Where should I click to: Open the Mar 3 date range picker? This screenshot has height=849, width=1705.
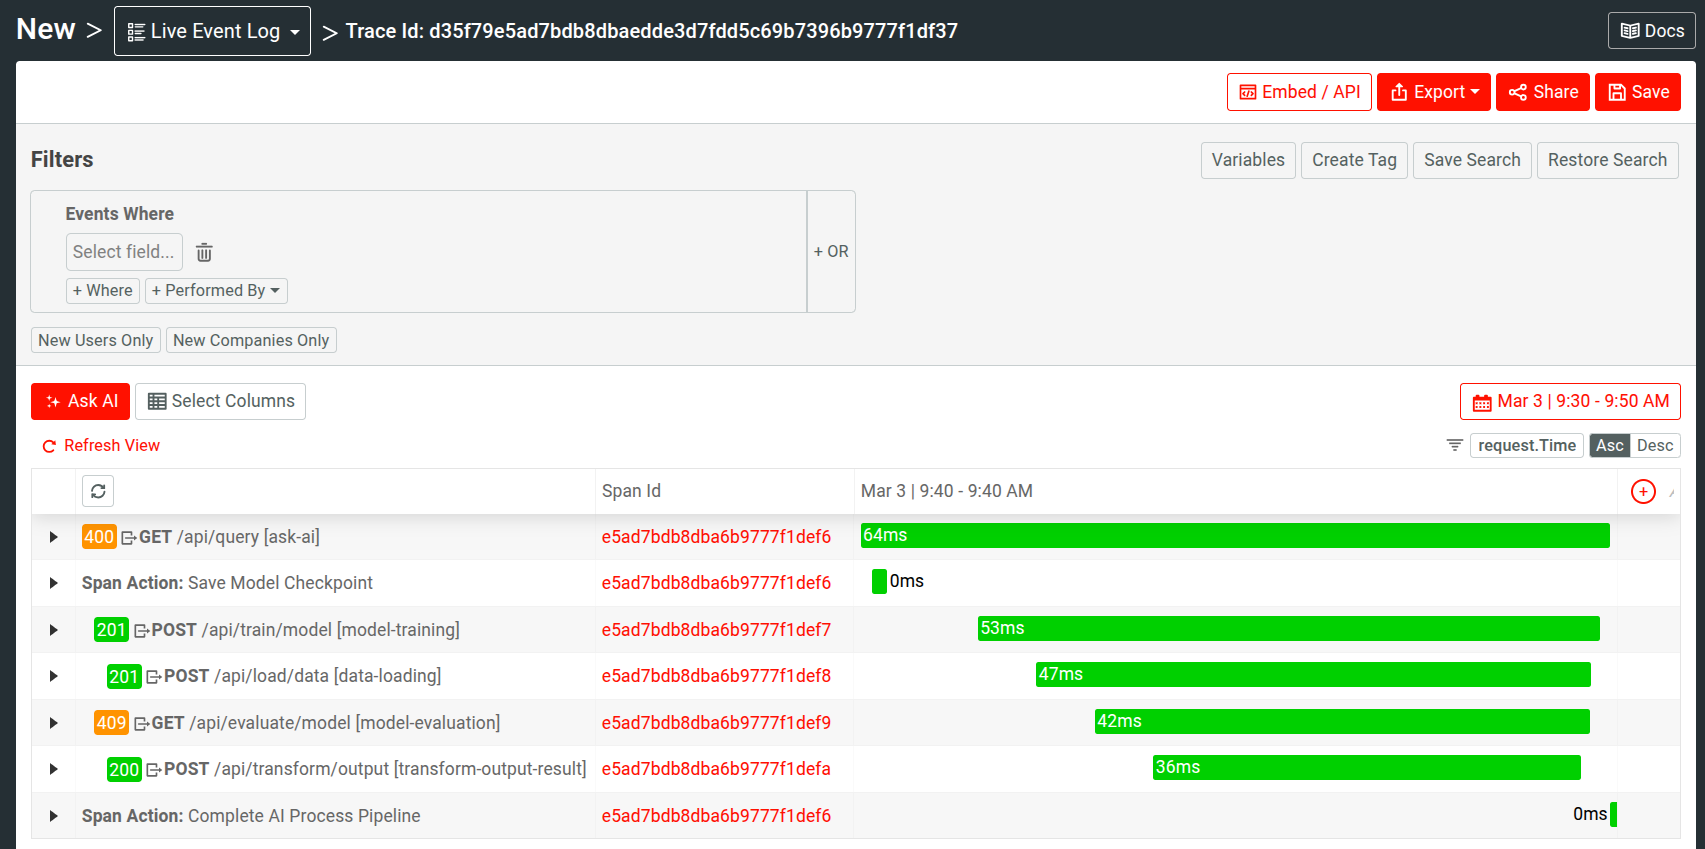1569,401
